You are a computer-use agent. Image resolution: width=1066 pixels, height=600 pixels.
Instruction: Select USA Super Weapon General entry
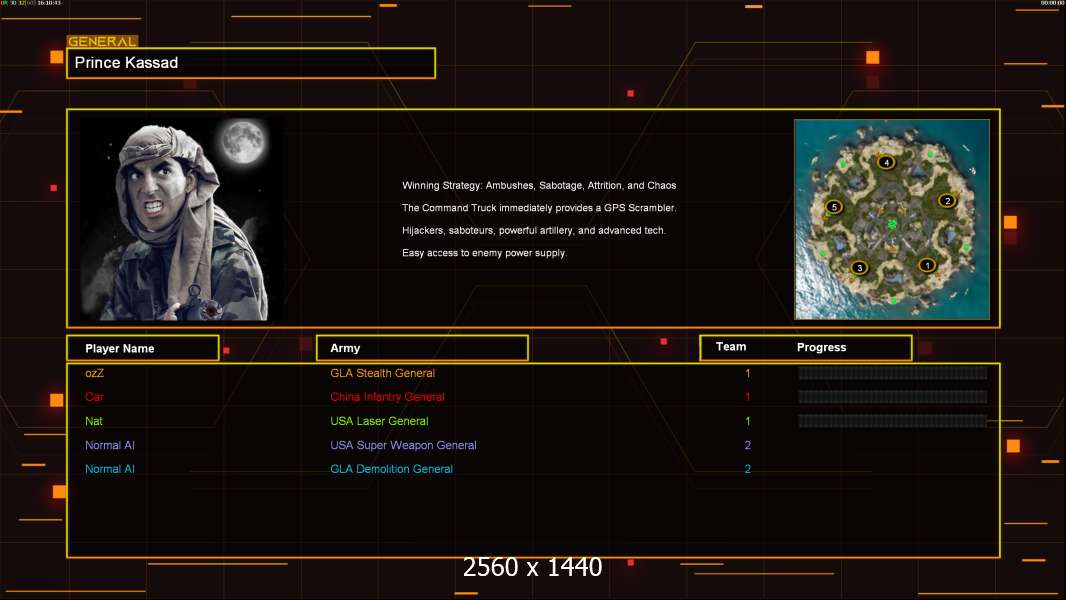403,445
